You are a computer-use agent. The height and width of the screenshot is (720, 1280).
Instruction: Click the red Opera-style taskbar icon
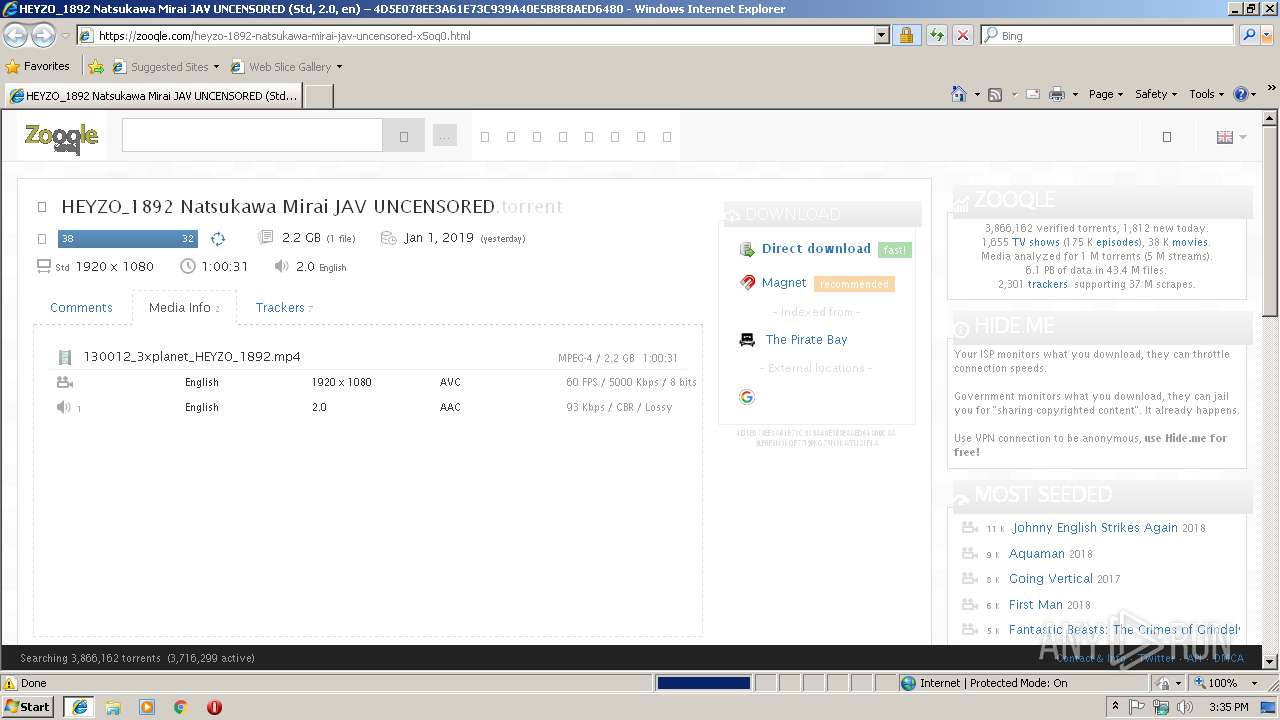pos(214,707)
